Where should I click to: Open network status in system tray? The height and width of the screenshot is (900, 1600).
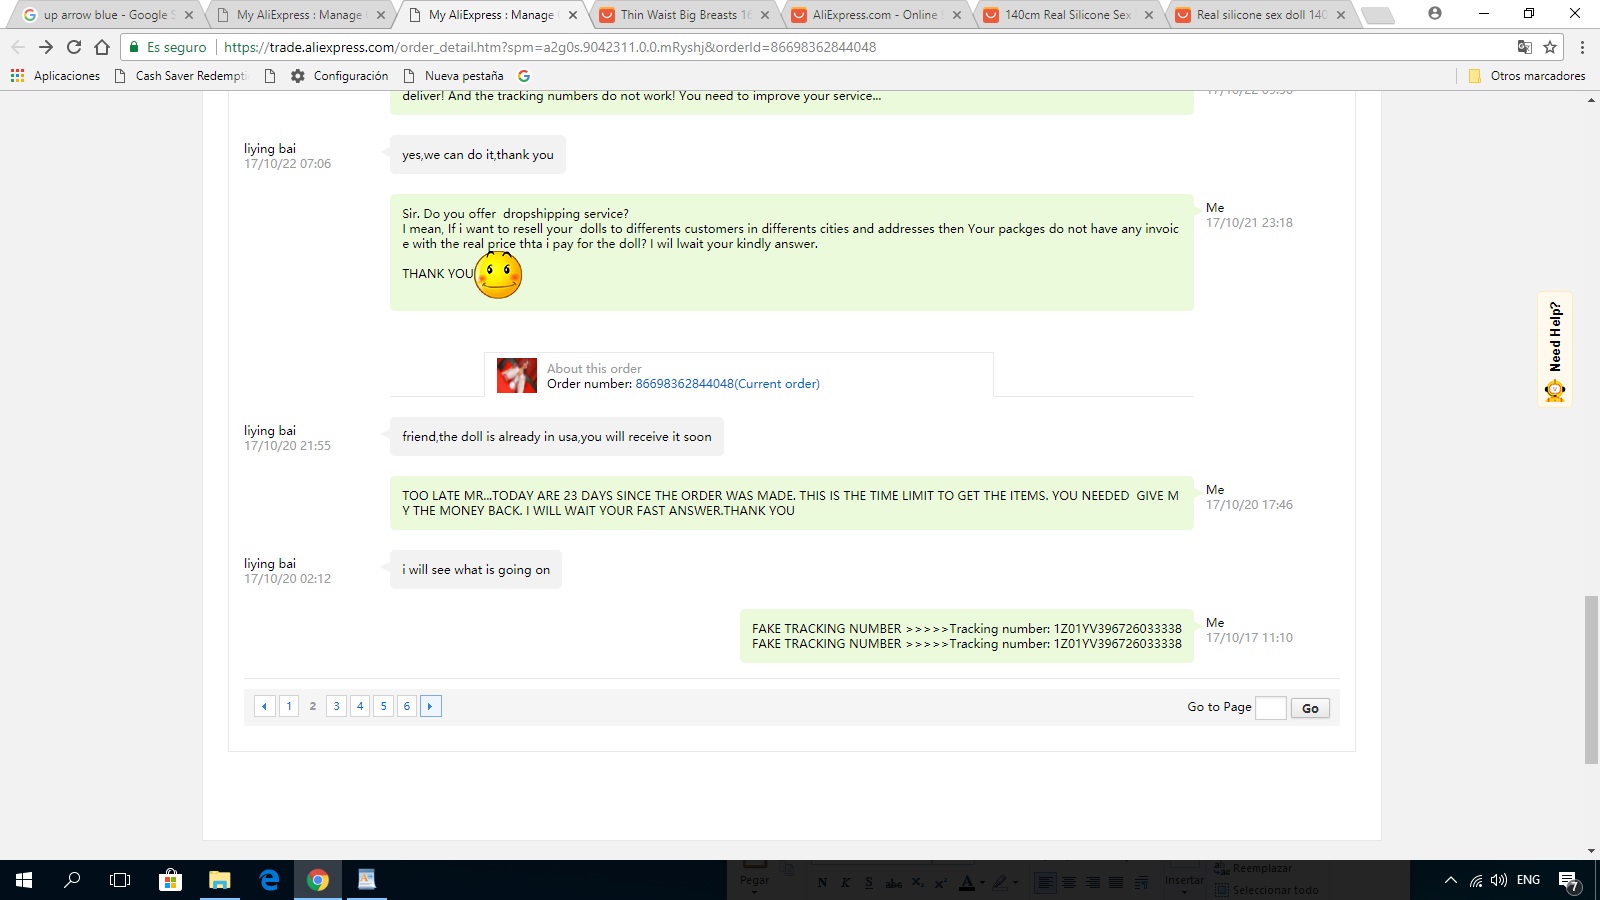click(x=1476, y=881)
